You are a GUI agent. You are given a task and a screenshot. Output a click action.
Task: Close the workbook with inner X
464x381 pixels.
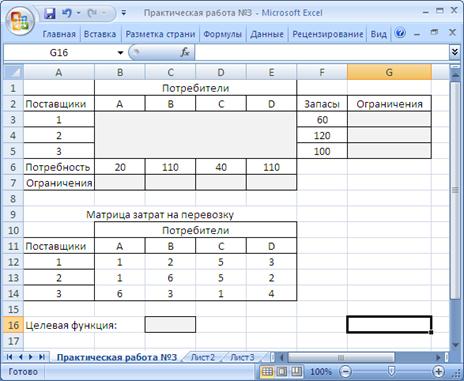pyautogui.click(x=452, y=32)
